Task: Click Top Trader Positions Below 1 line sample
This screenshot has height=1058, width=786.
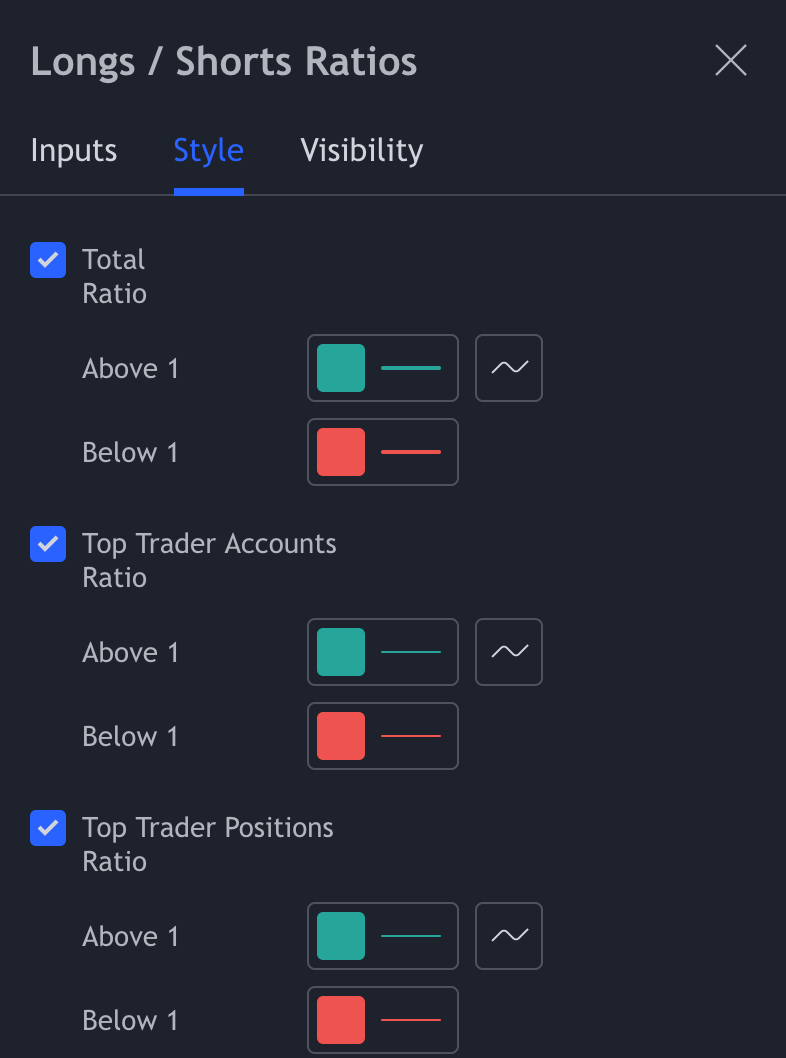Action: pyautogui.click(x=411, y=1020)
